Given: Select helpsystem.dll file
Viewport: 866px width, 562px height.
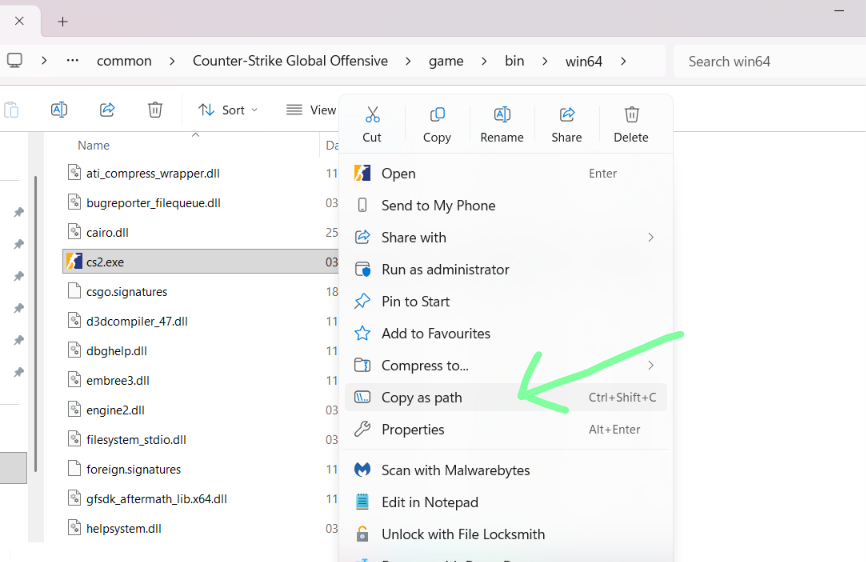Looking at the screenshot, I should [x=124, y=529].
